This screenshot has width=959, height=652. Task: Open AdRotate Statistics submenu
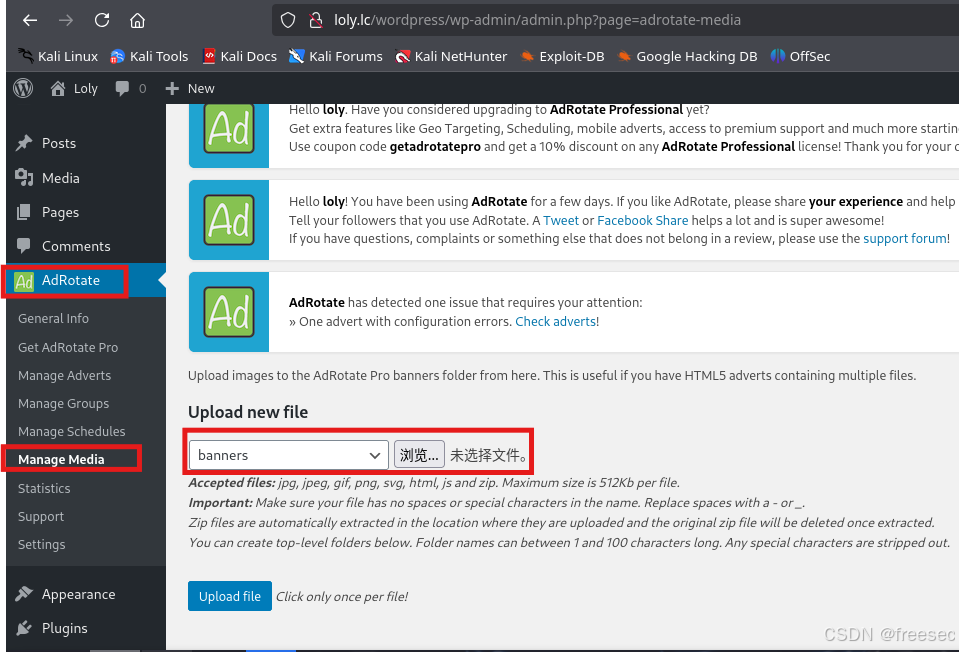click(44, 489)
